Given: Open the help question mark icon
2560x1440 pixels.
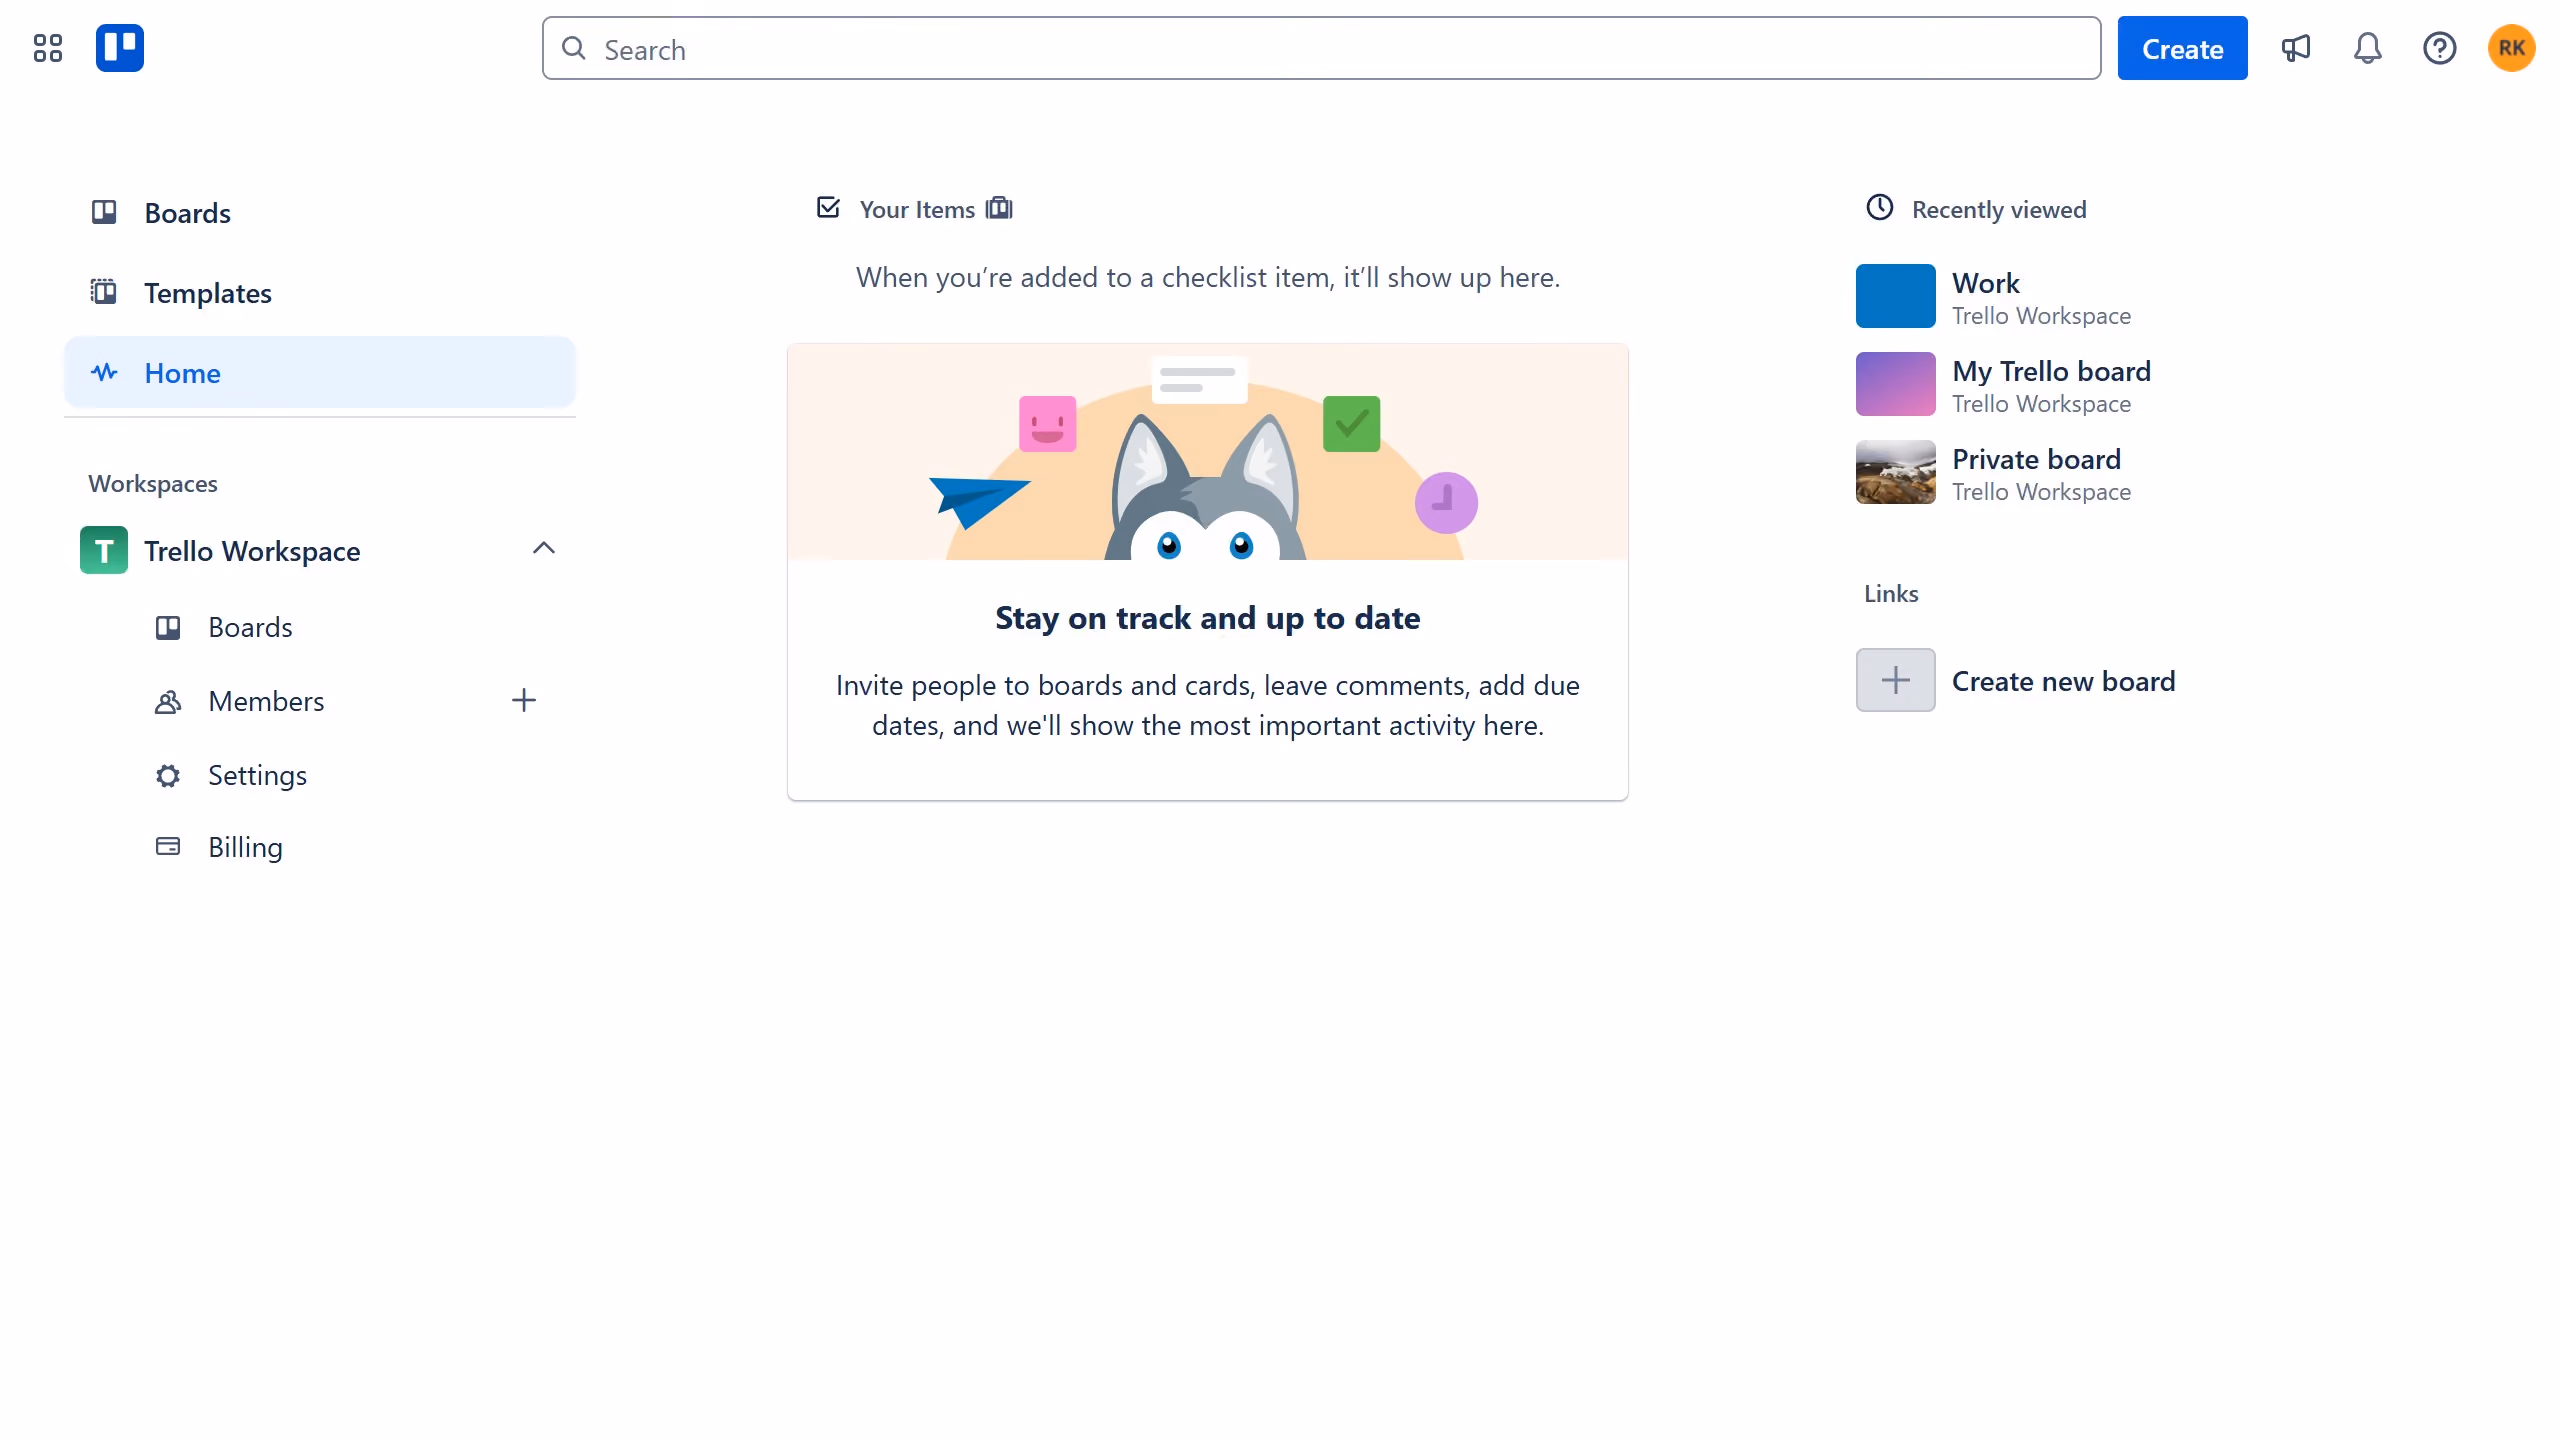Looking at the screenshot, I should (x=2439, y=48).
